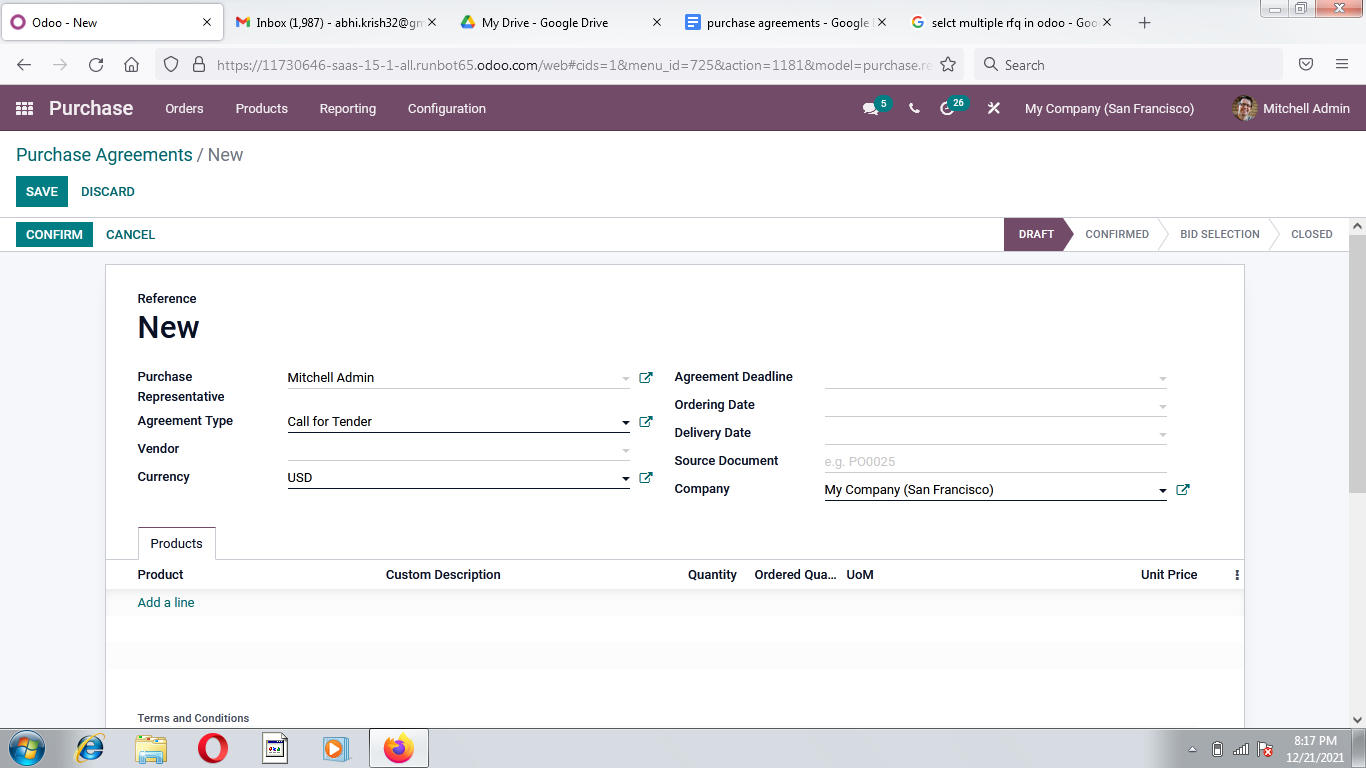
Task: Expand the Agreement Type dropdown
Action: [x=626, y=423]
